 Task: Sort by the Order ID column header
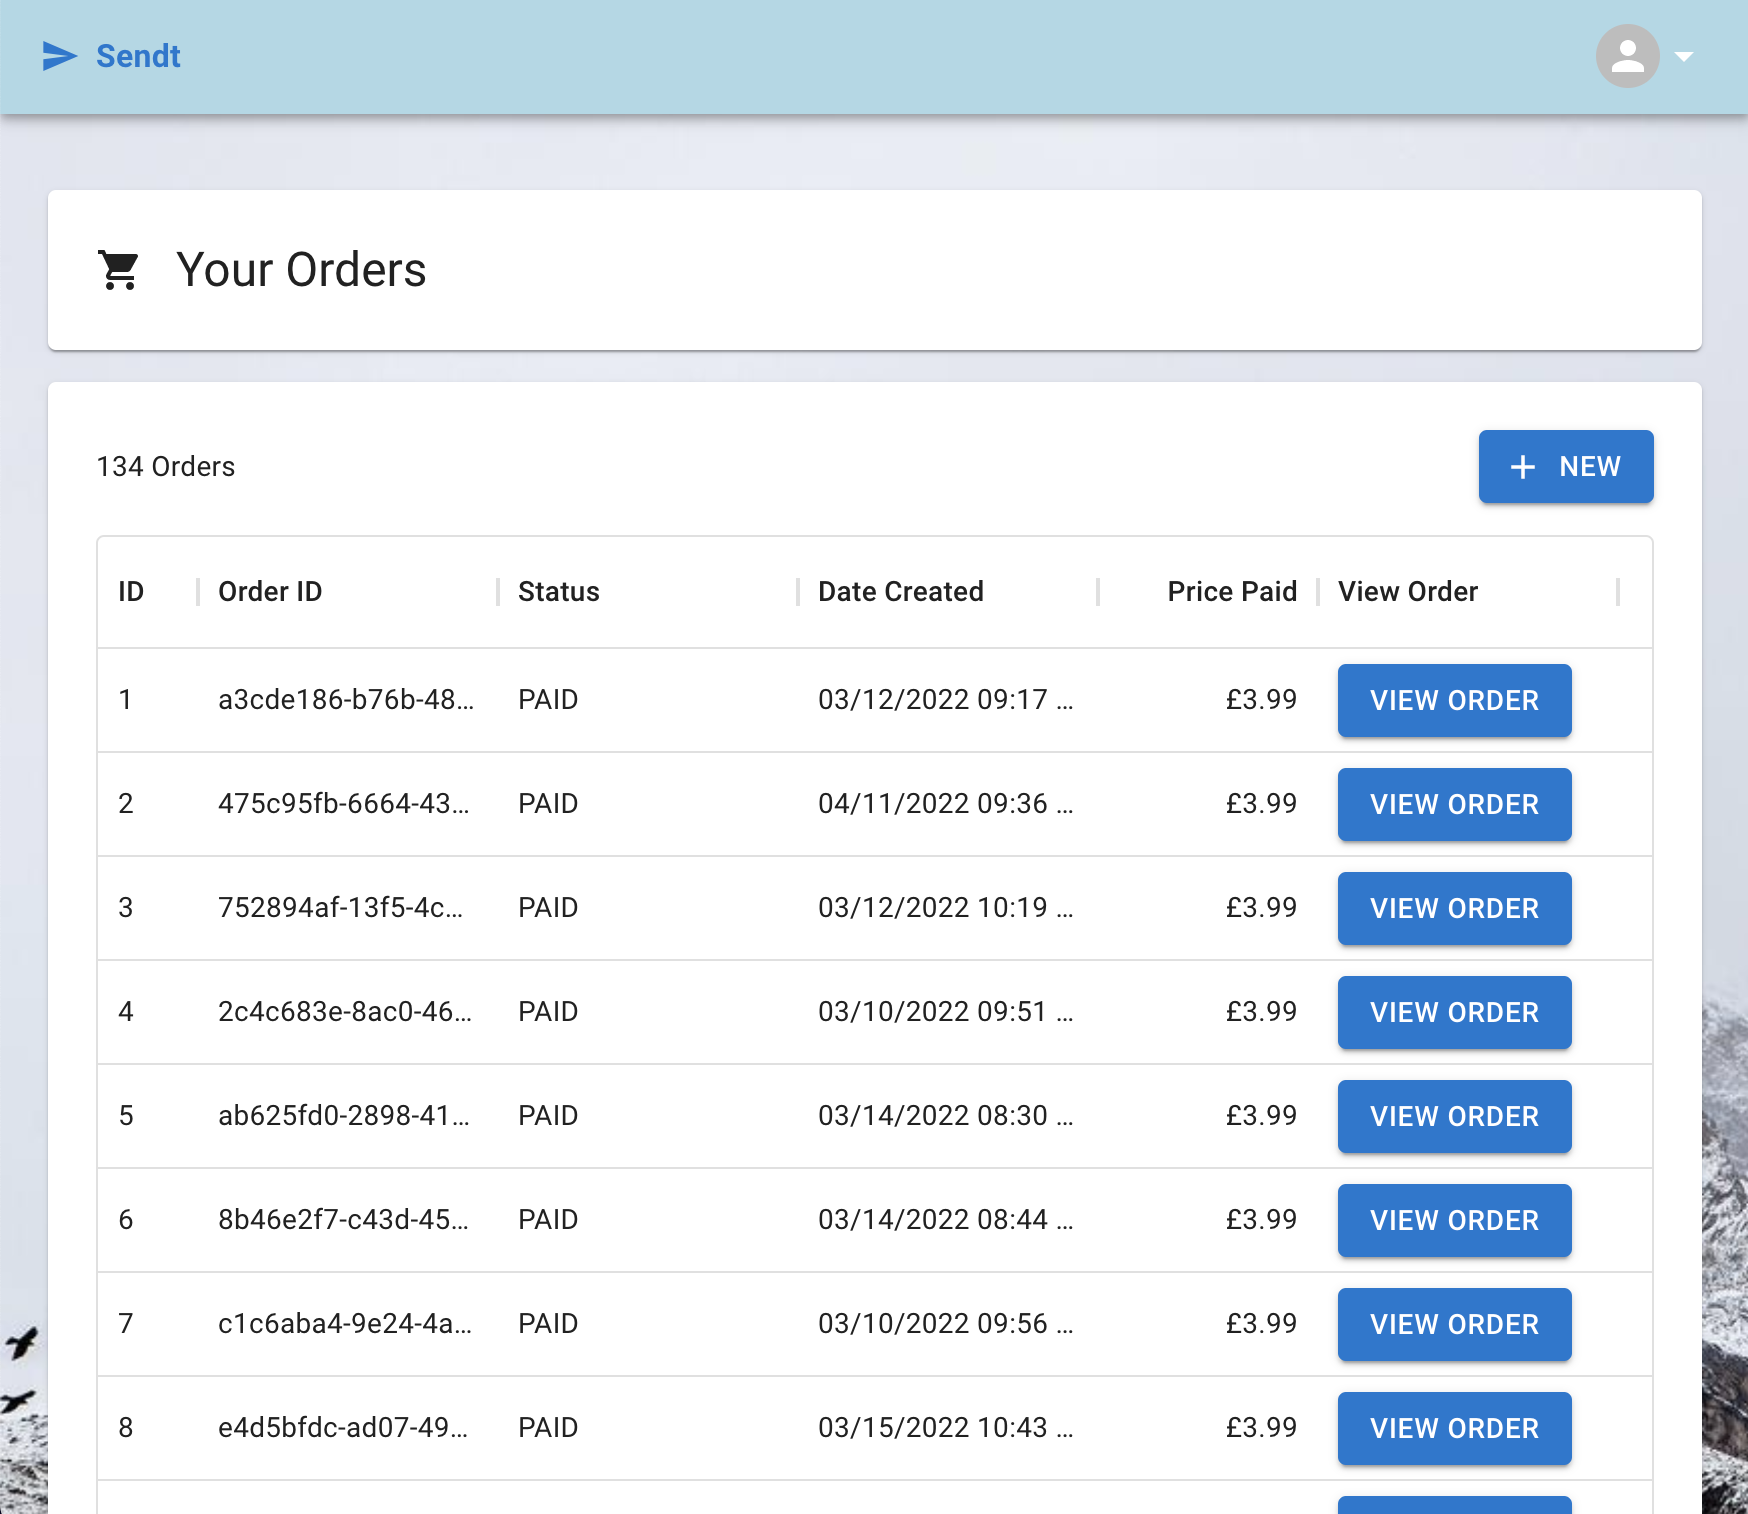[270, 592]
